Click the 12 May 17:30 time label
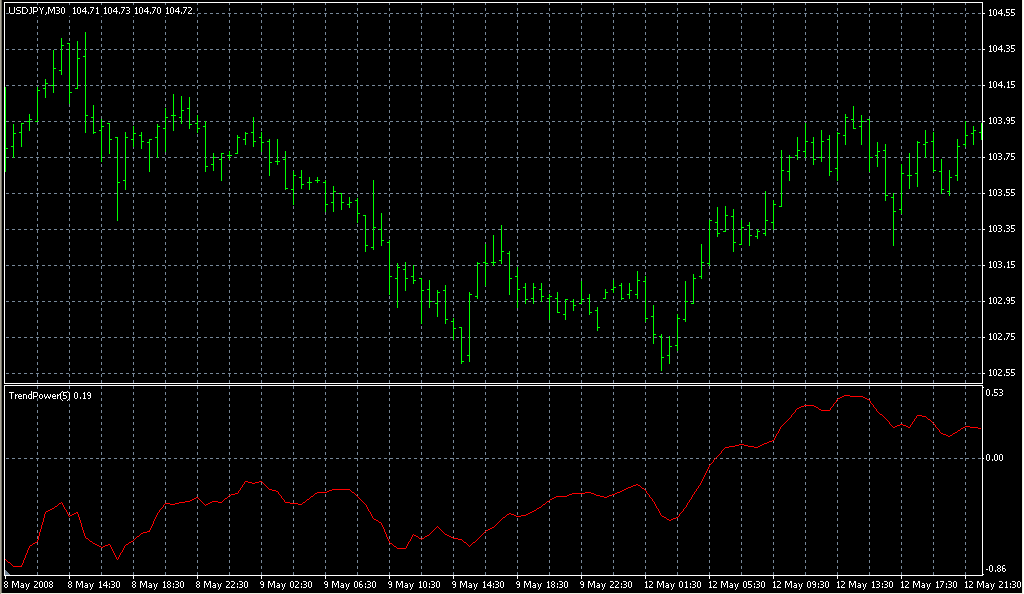The image size is (1024, 594). pyautogui.click(x=929, y=585)
